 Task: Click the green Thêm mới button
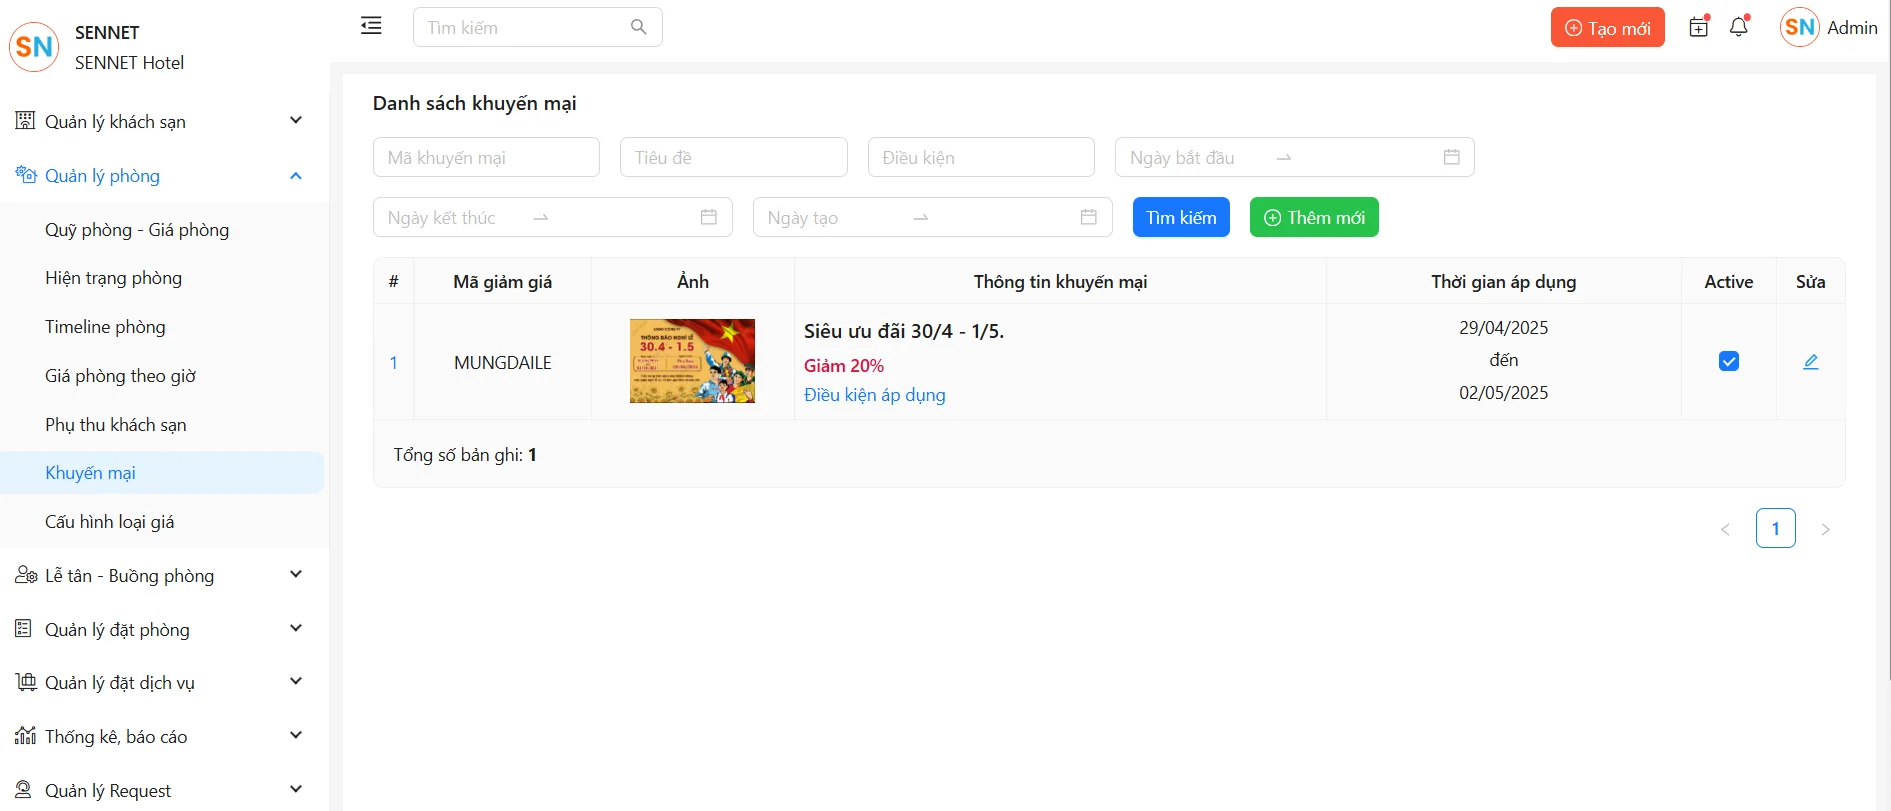click(x=1313, y=217)
